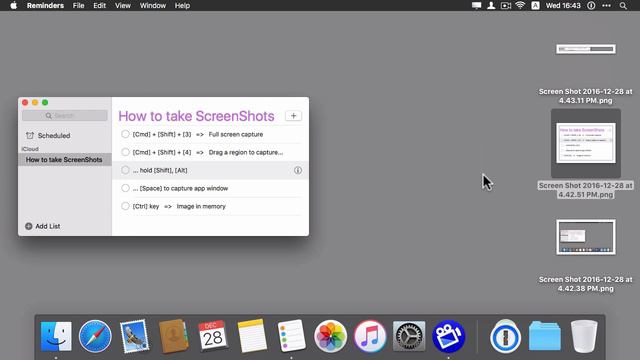The width and height of the screenshot is (640, 360).
Task: Select desktop screenshot thumbnail 4.42.51 PM
Action: tap(586, 143)
